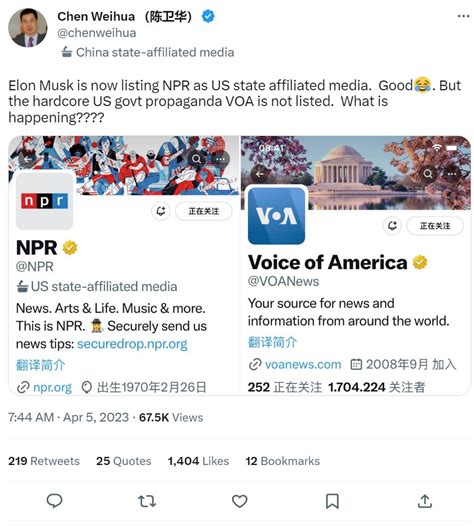The image size is (474, 527).
Task: Open the share upload icon
Action: pyautogui.click(x=425, y=501)
